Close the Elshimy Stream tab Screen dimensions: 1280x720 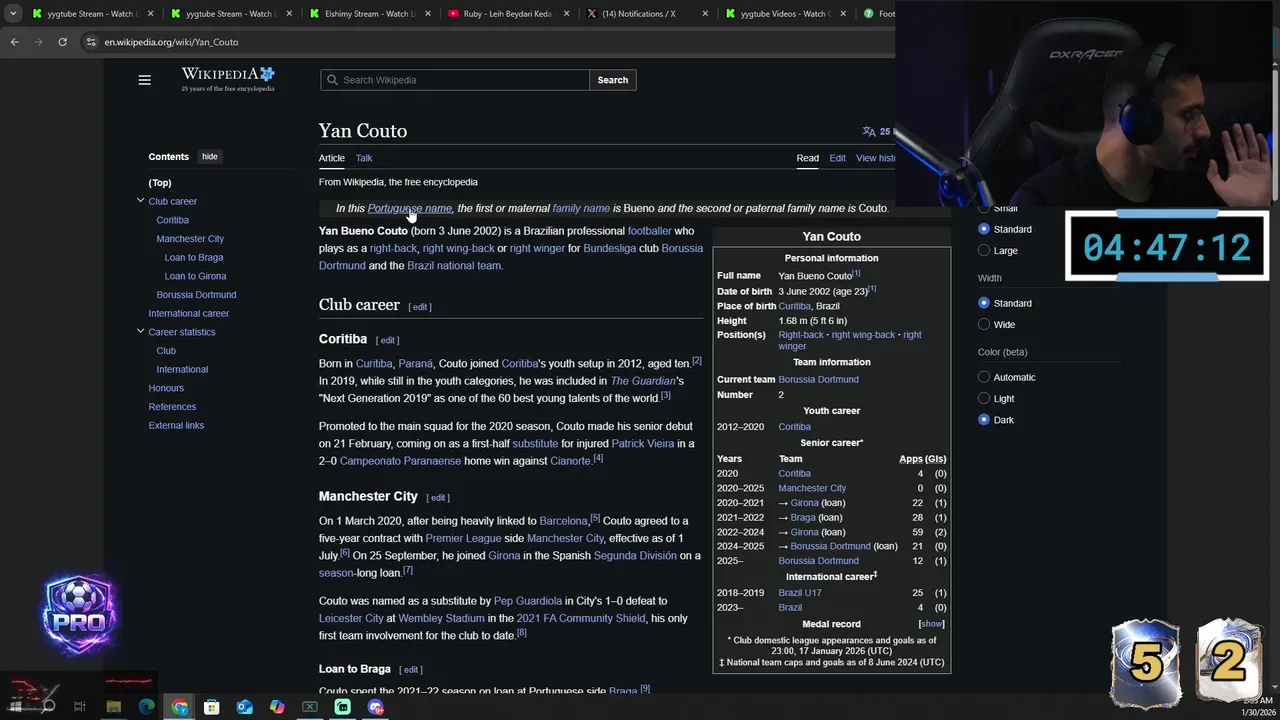click(x=428, y=14)
